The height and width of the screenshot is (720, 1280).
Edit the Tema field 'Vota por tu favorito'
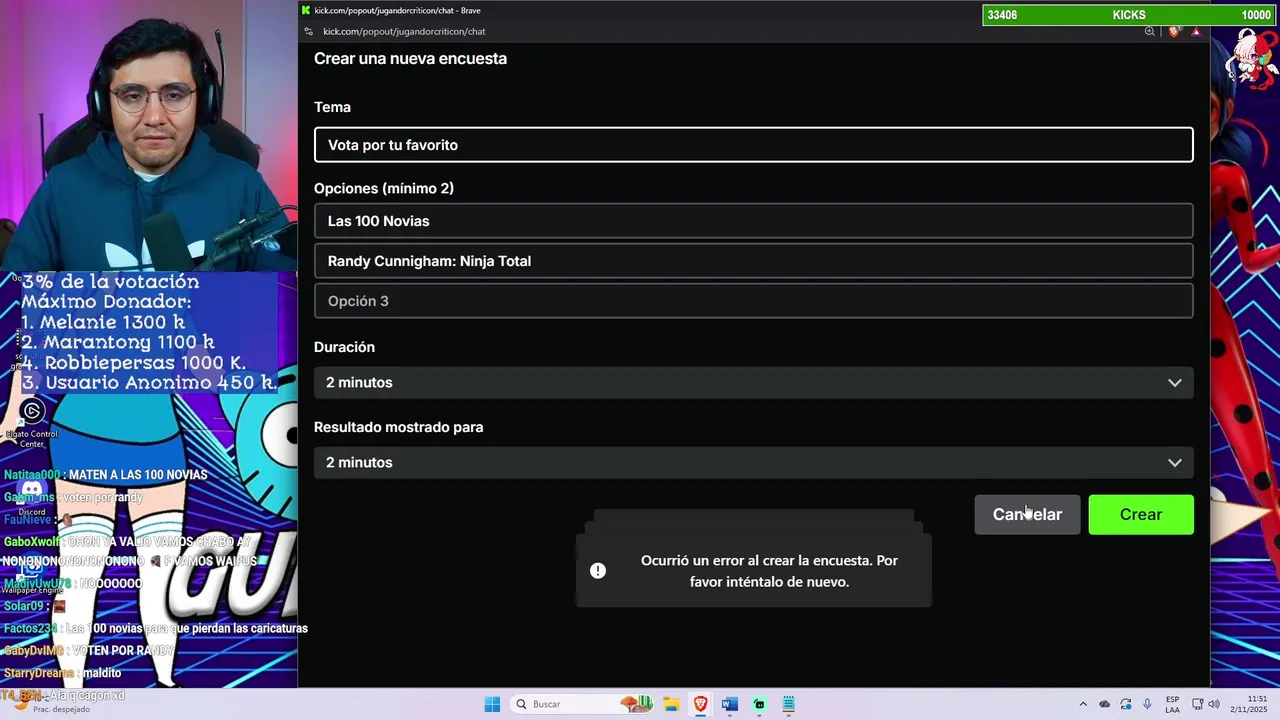click(x=753, y=145)
